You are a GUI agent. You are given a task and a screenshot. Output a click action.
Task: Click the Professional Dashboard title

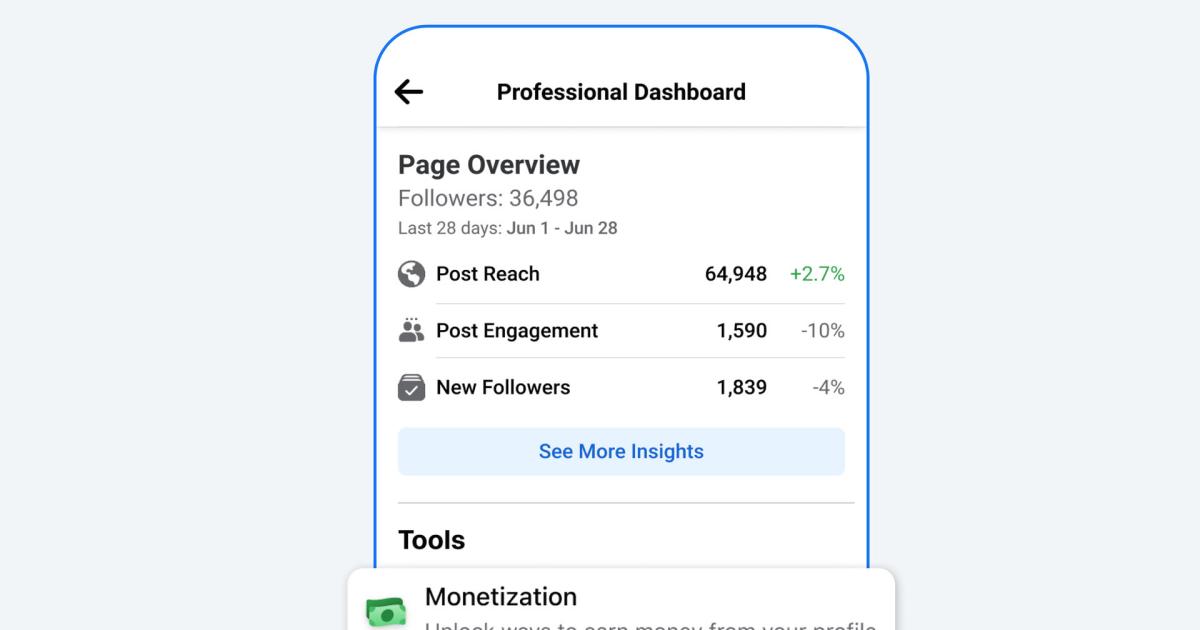(621, 92)
